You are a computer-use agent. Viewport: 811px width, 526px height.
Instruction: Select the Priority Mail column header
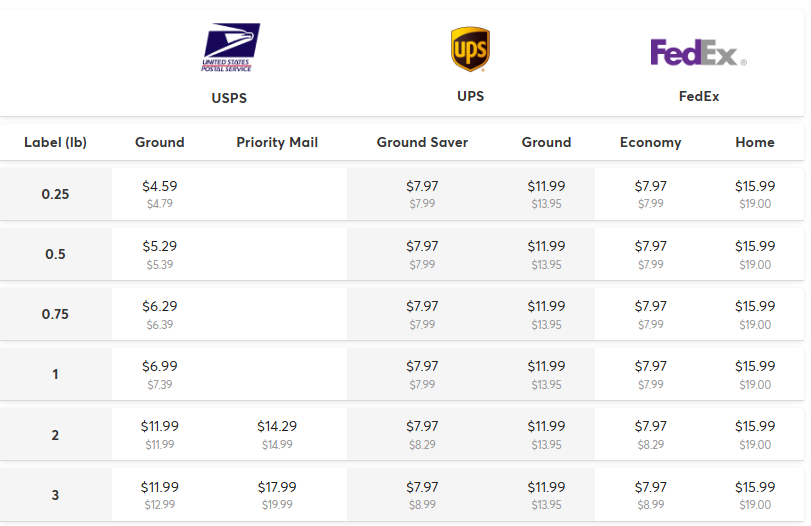[277, 142]
